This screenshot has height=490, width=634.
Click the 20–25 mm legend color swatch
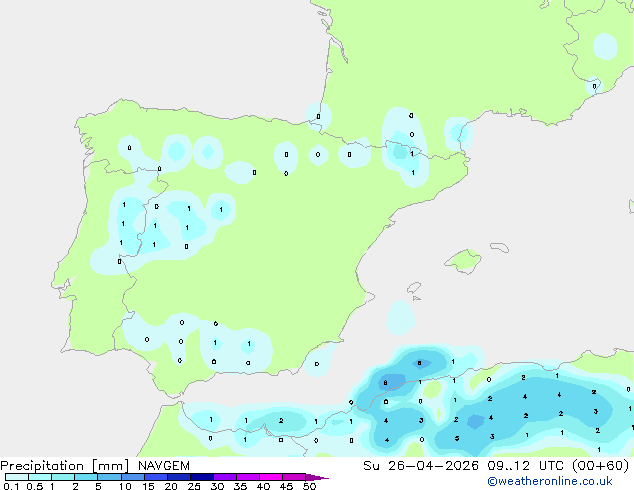click(178, 477)
